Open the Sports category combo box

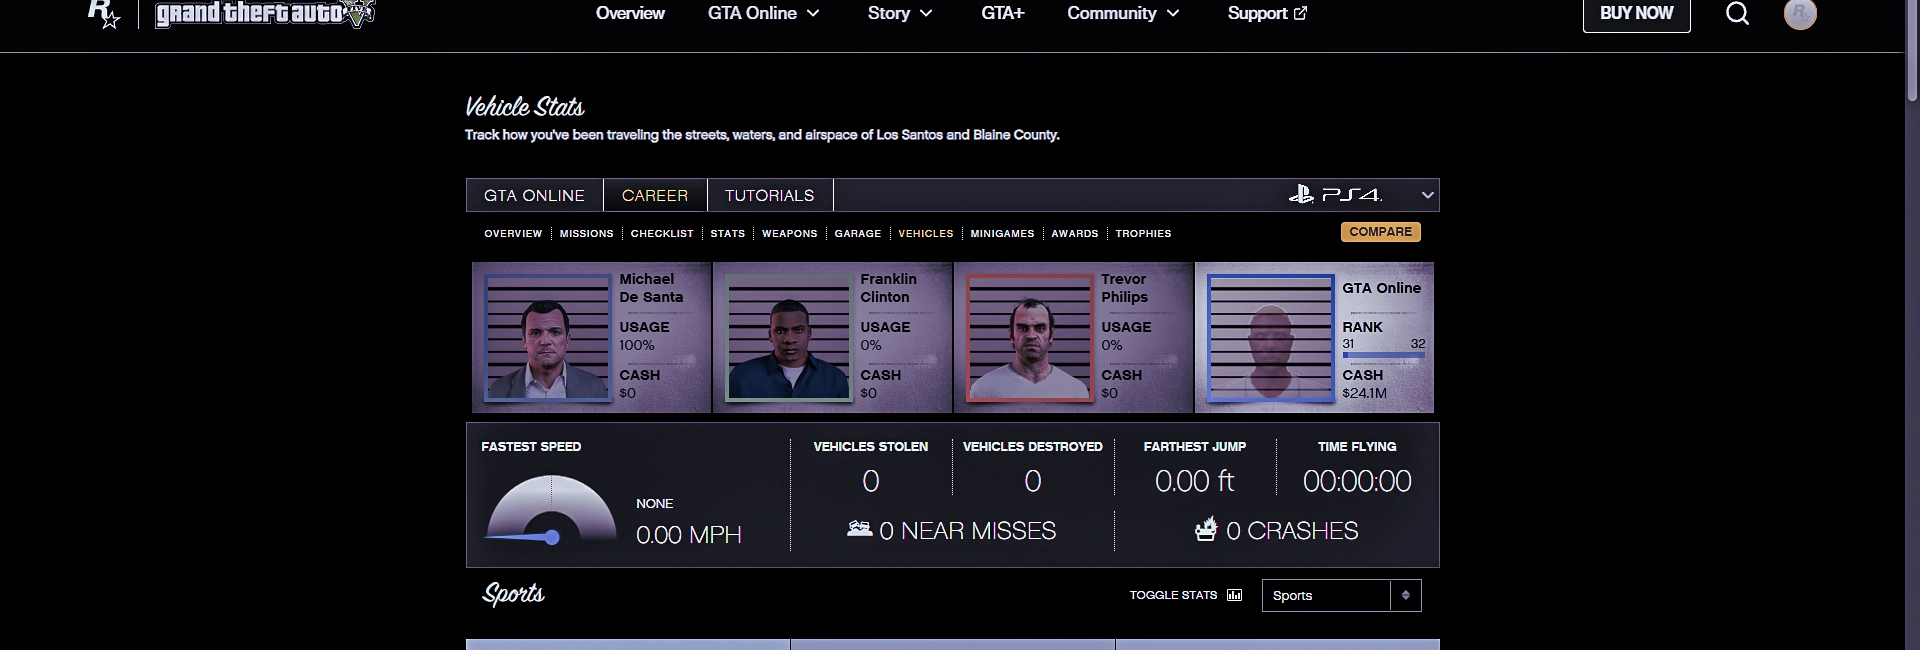(1341, 595)
